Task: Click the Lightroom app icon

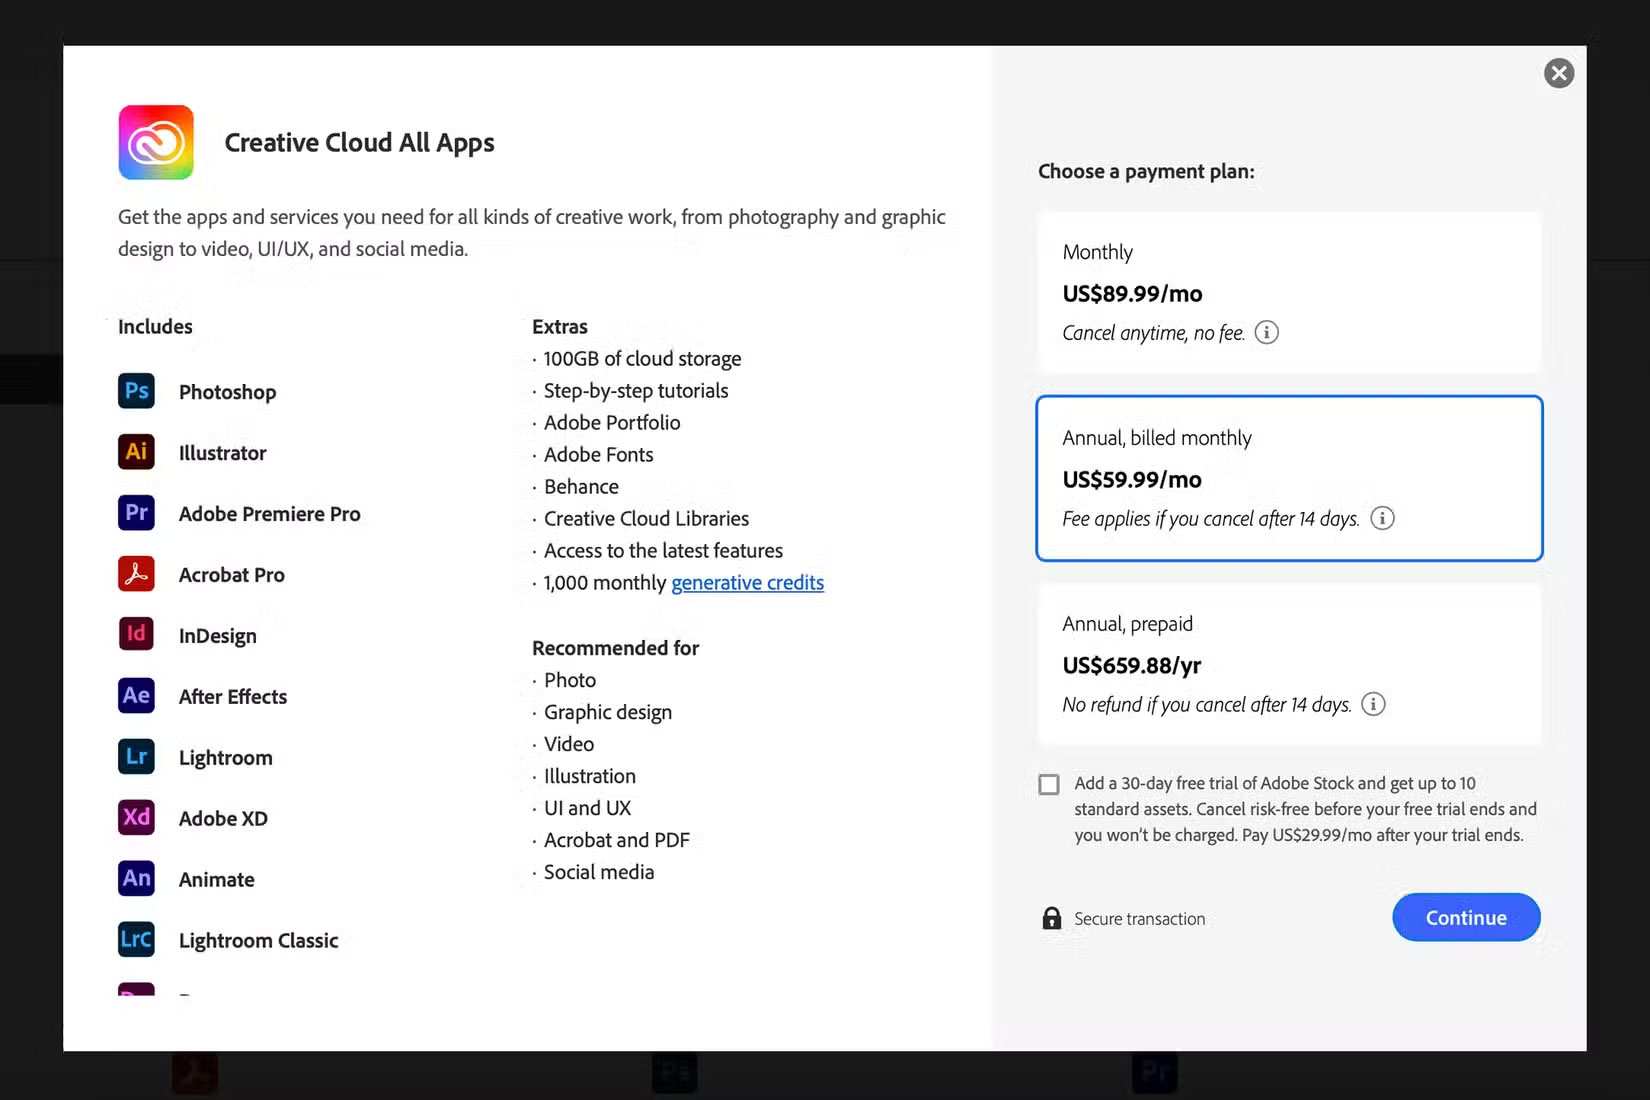Action: click(135, 757)
